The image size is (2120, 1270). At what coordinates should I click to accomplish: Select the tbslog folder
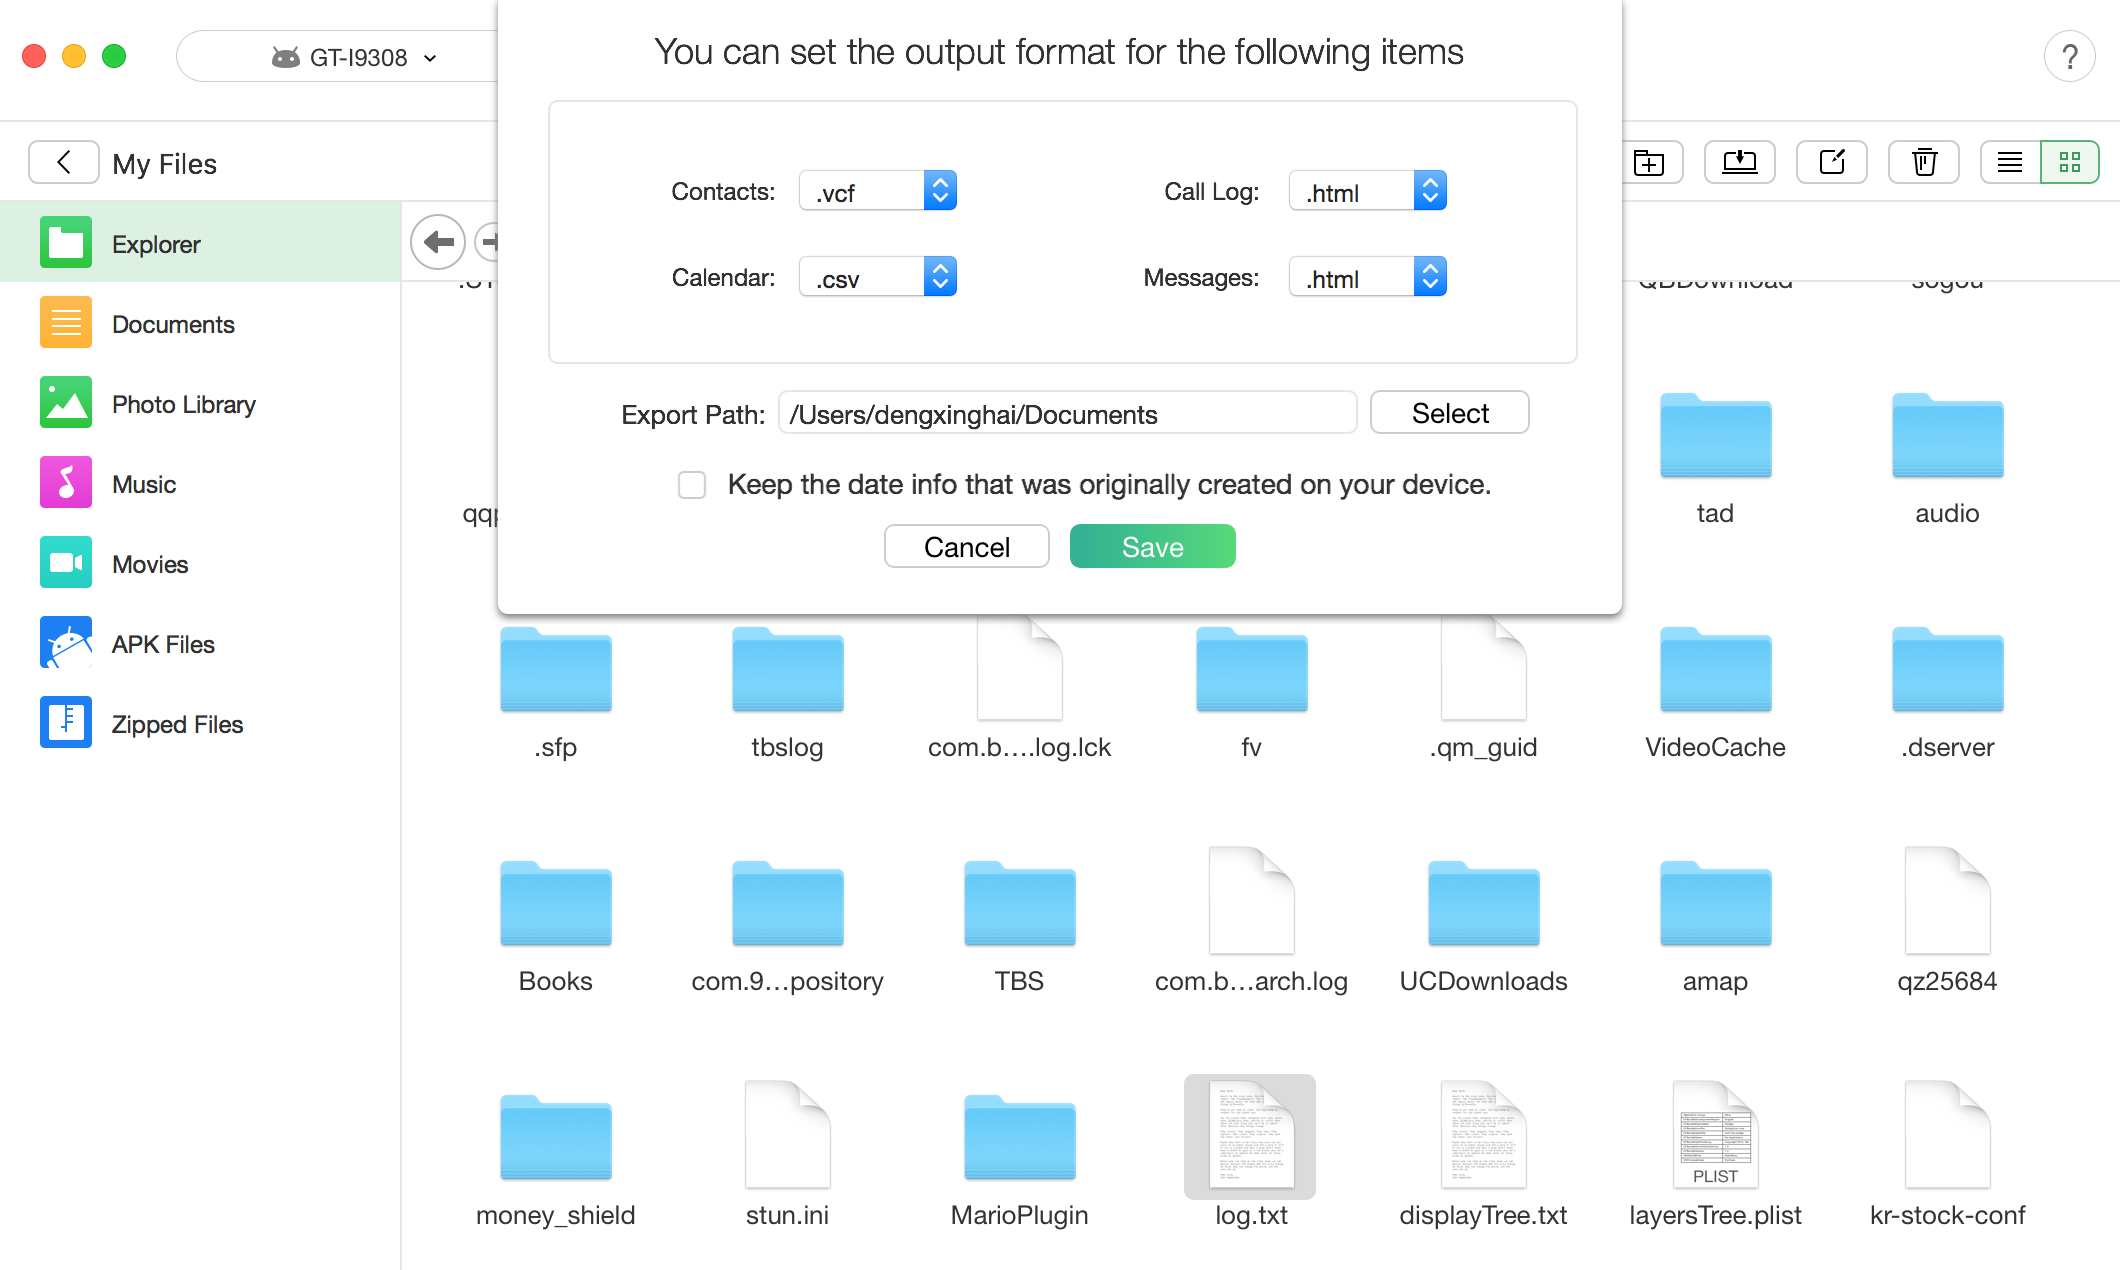pos(787,670)
